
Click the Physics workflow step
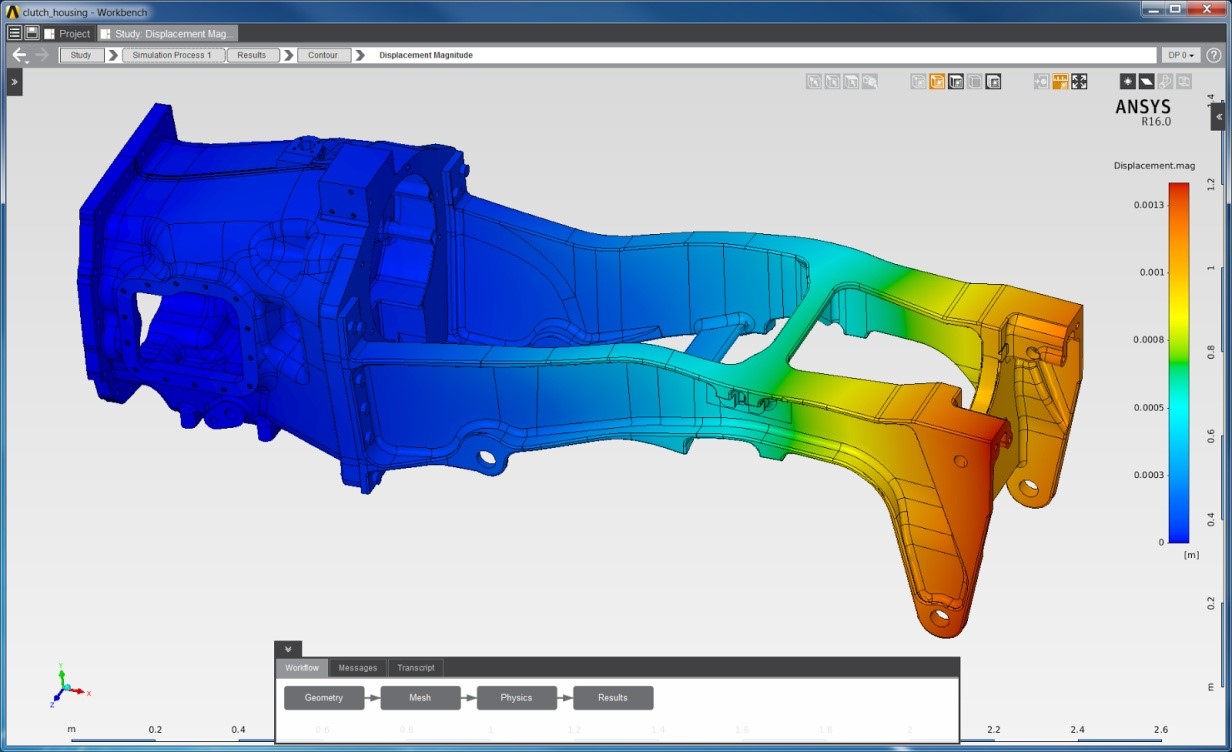pyautogui.click(x=517, y=698)
